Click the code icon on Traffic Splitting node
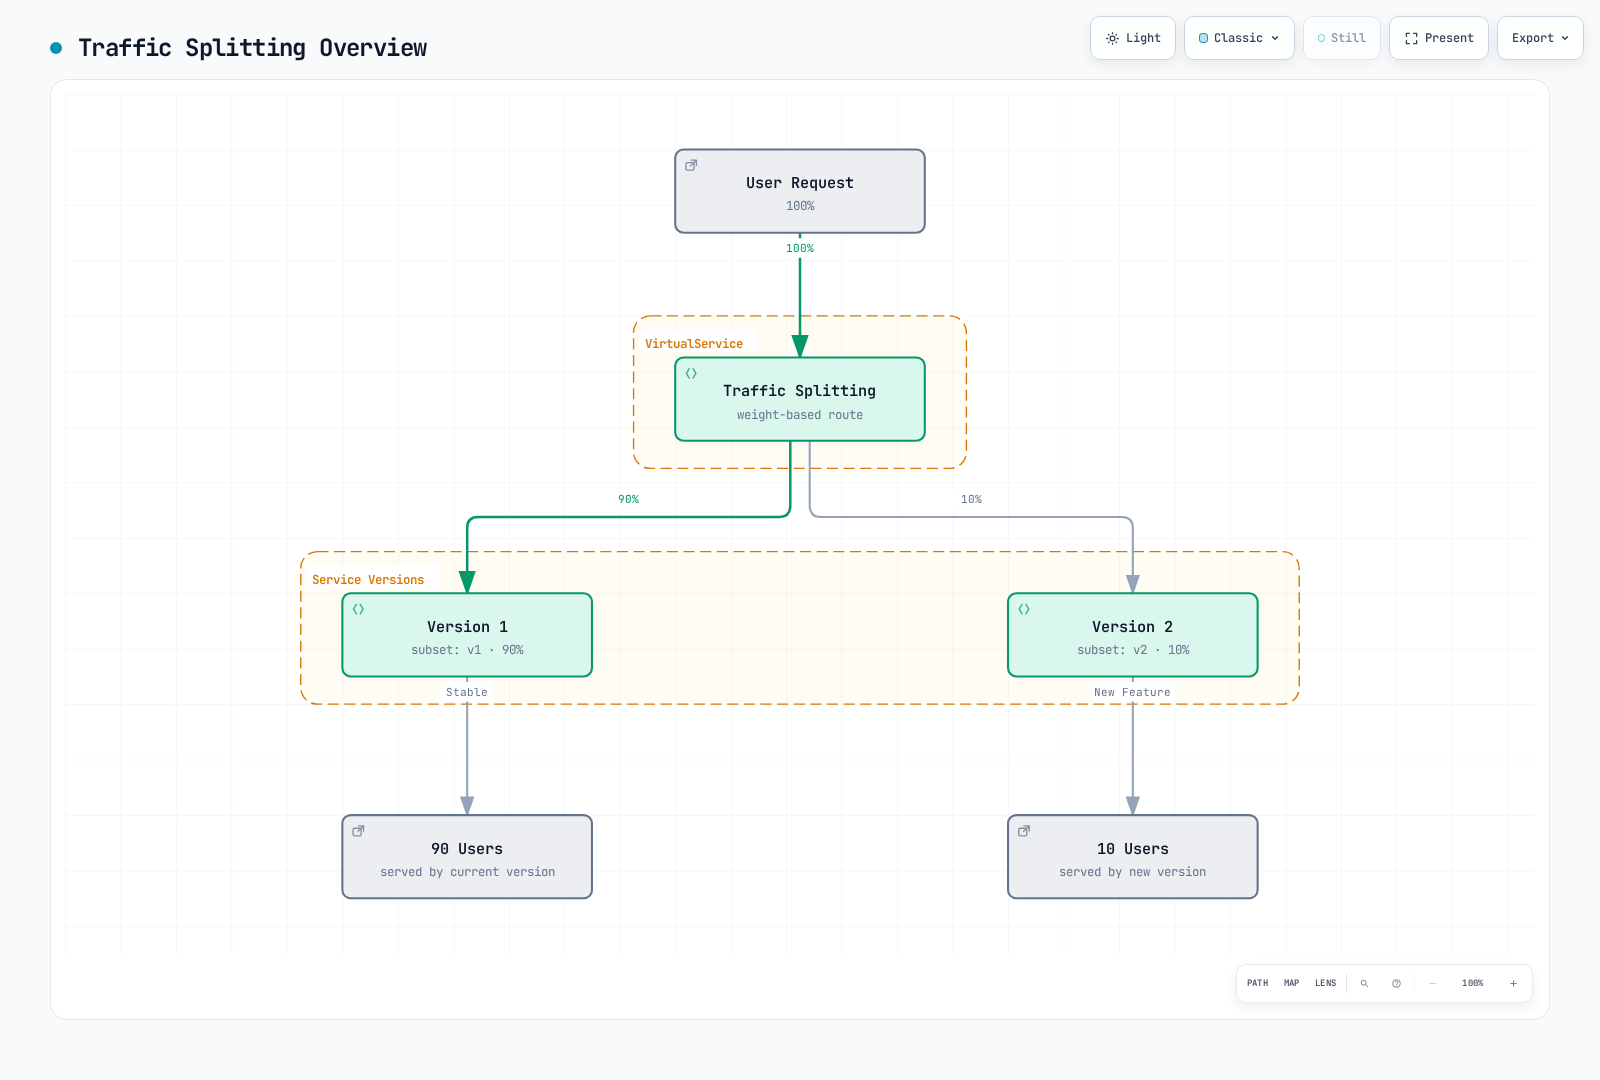The height and width of the screenshot is (1080, 1600). click(x=691, y=373)
